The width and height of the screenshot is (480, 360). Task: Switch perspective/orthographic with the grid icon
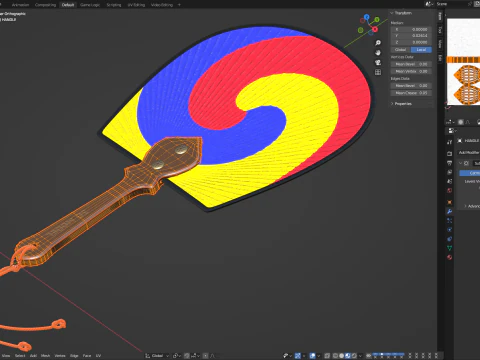pyautogui.click(x=378, y=72)
